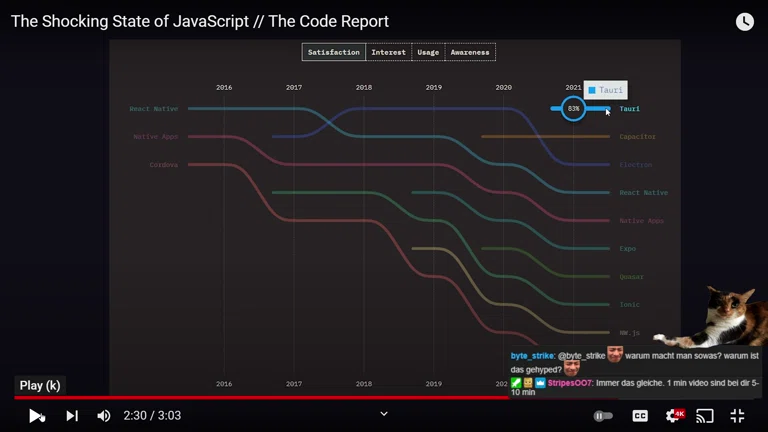This screenshot has height=432, width=768.
Task: Click the video title text
Action: pos(200,21)
